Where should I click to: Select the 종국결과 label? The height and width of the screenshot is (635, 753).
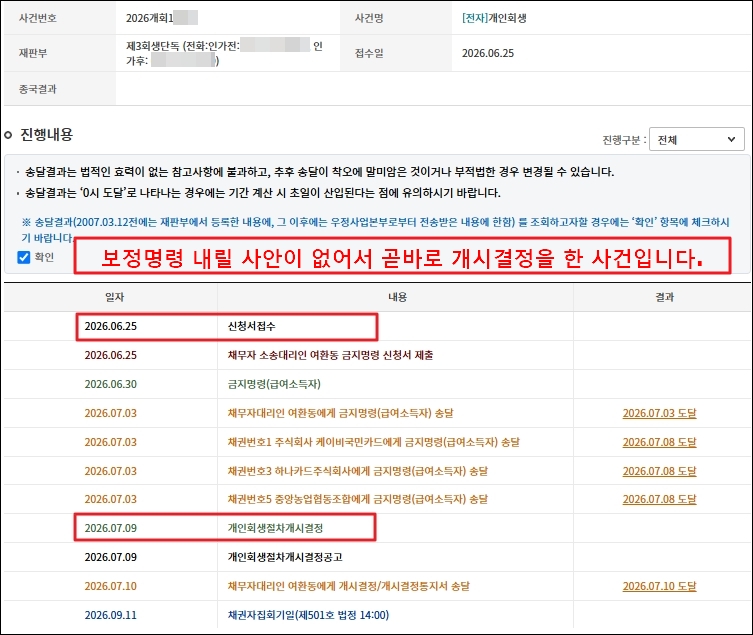[x=37, y=89]
